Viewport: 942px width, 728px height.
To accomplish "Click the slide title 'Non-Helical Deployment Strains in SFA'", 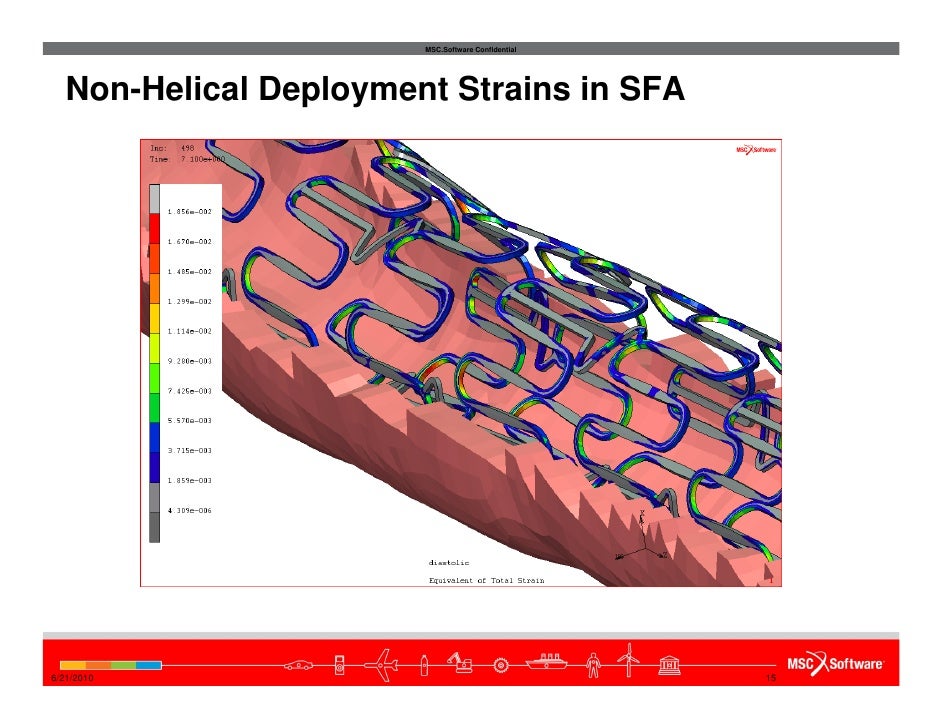I will 375,89.
